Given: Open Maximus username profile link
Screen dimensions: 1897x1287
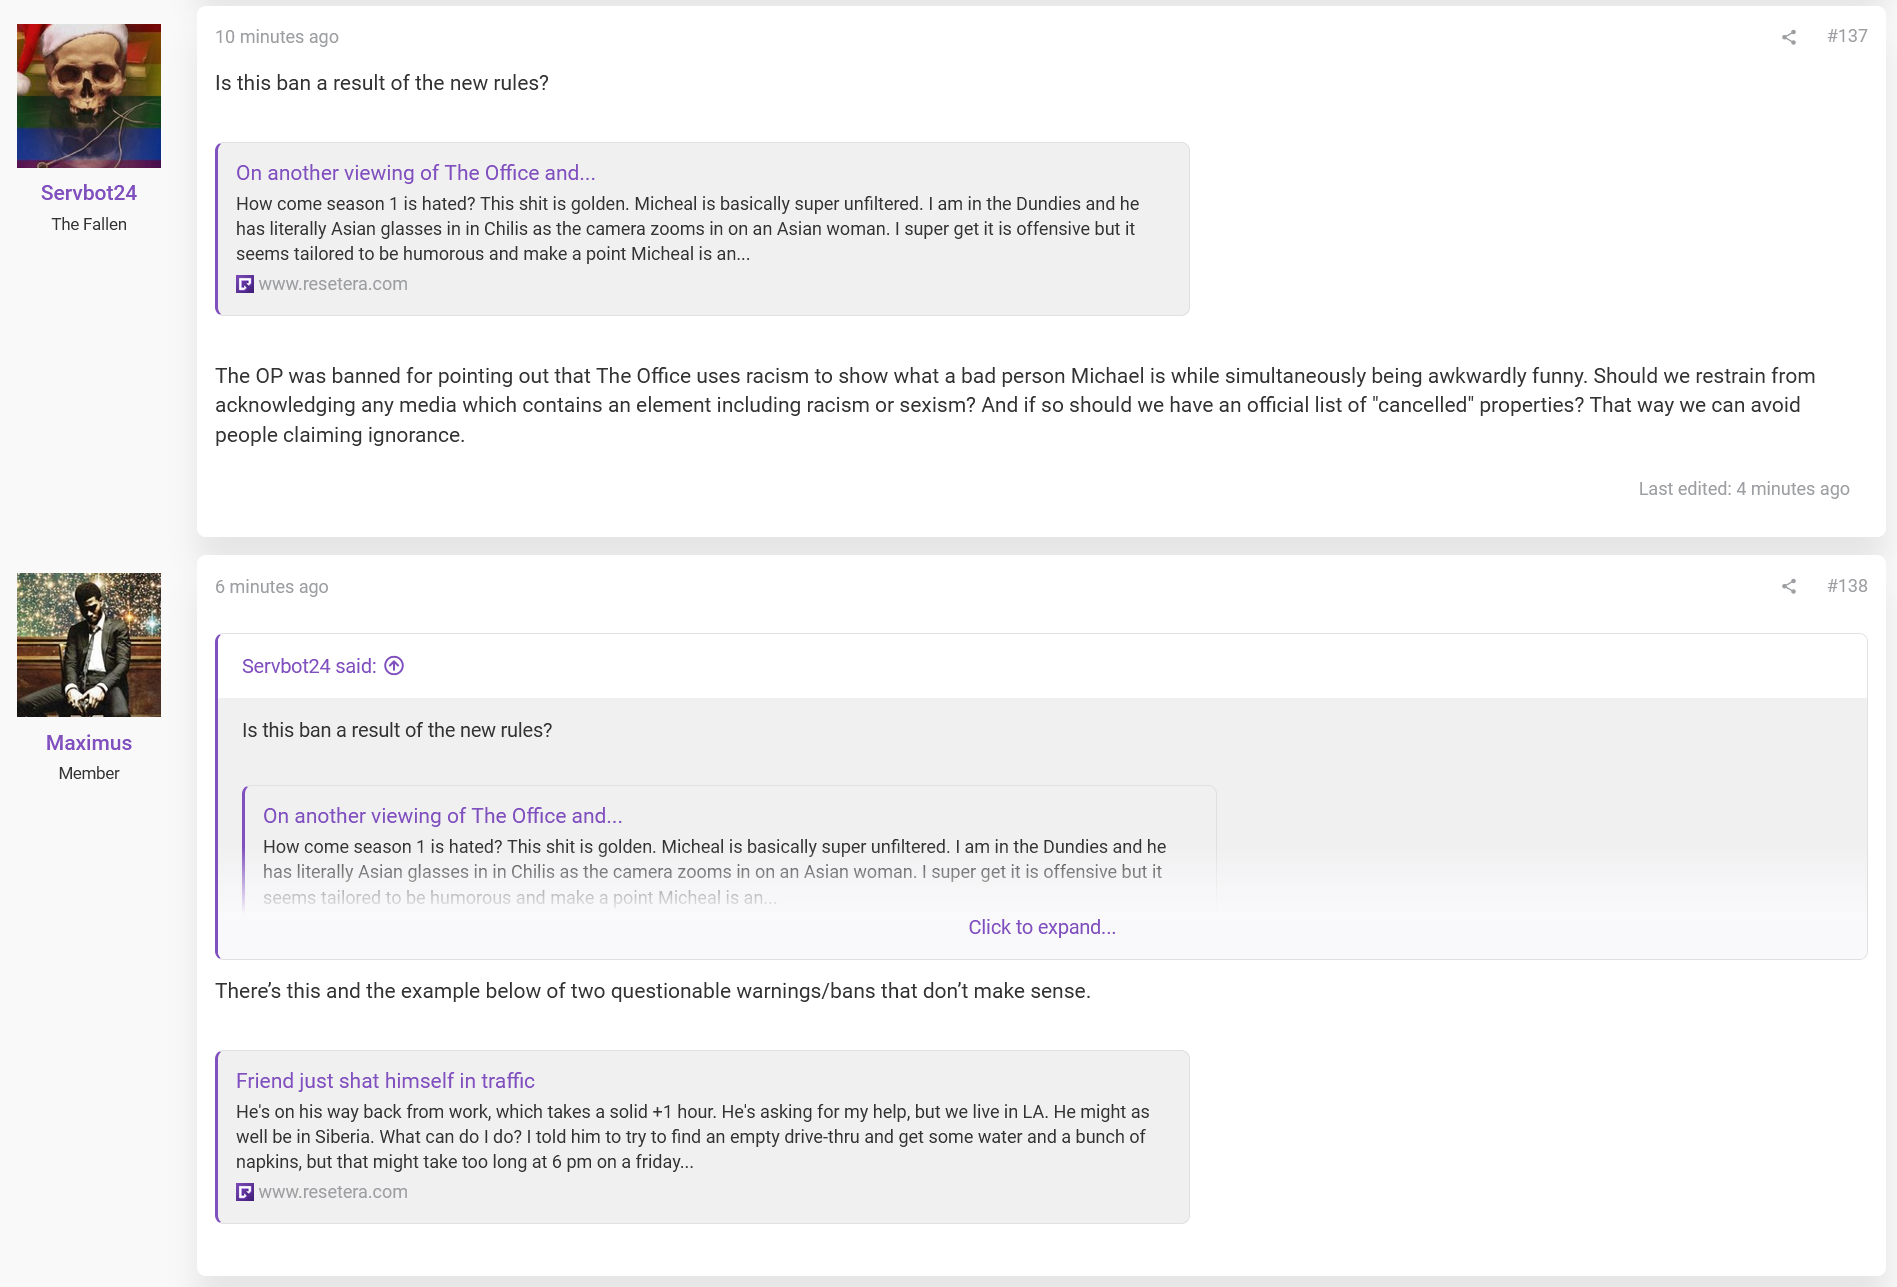Looking at the screenshot, I should [x=89, y=743].
